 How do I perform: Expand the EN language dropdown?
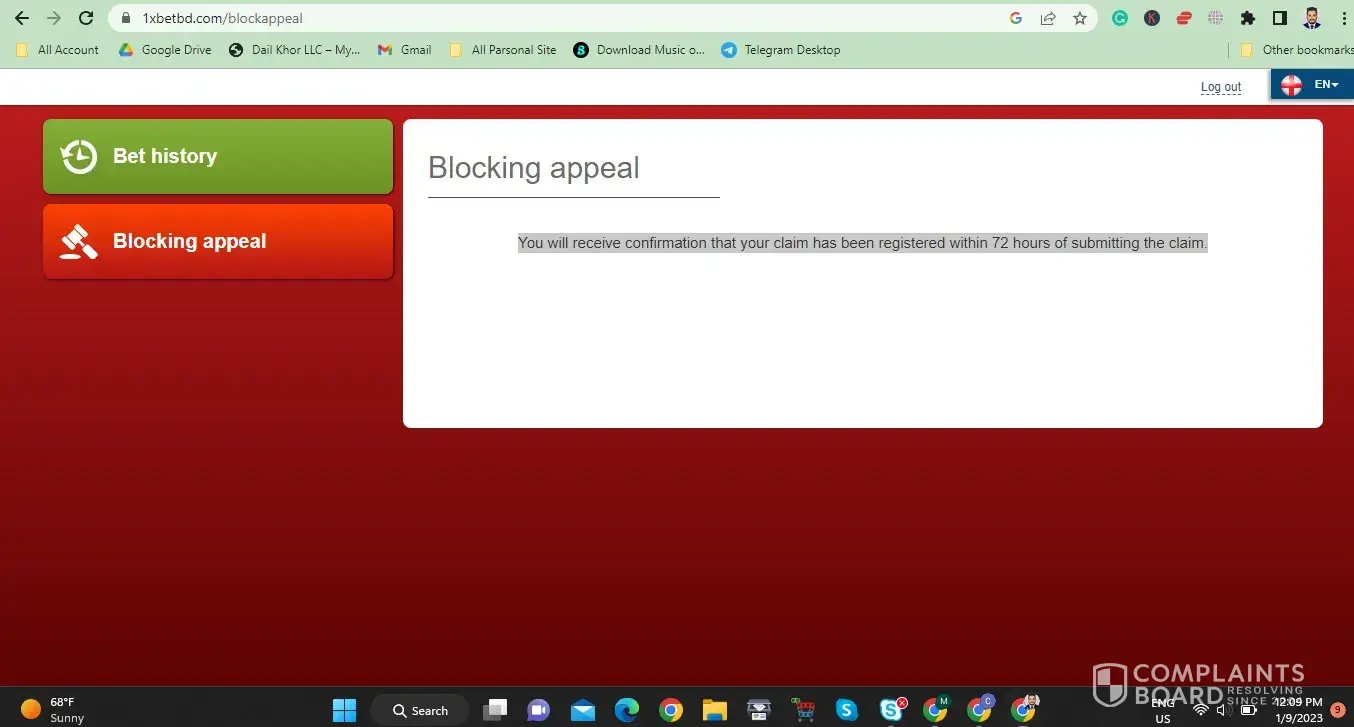[1312, 85]
